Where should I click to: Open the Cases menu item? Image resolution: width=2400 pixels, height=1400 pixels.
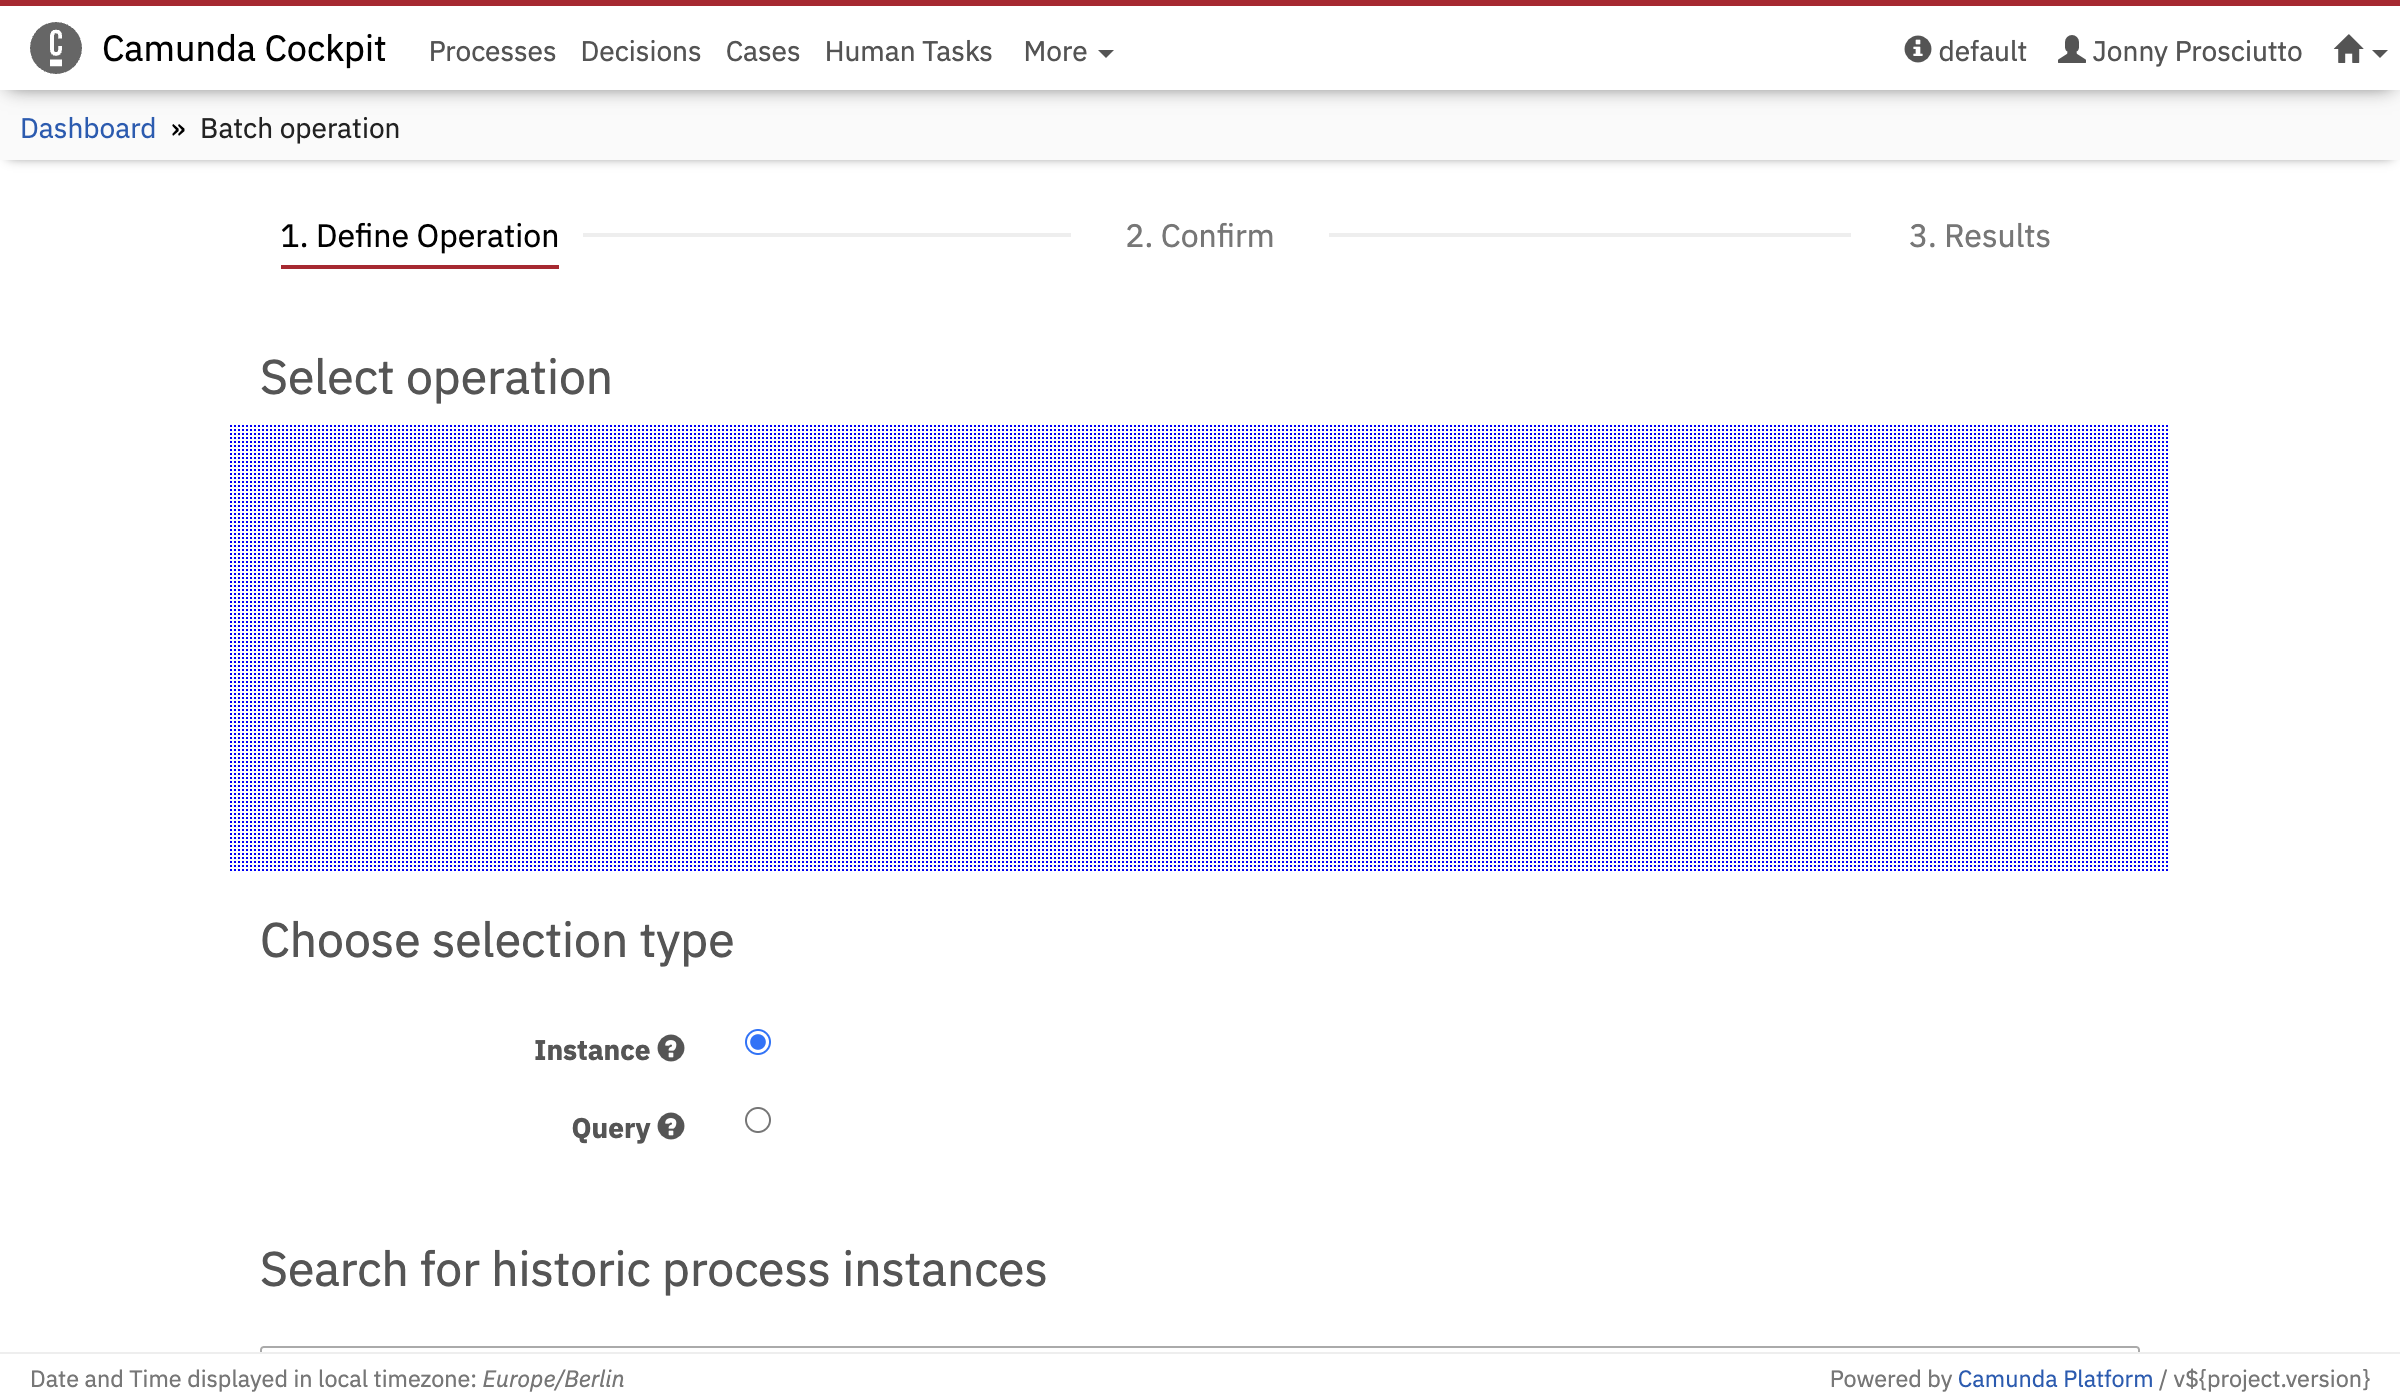(x=763, y=51)
